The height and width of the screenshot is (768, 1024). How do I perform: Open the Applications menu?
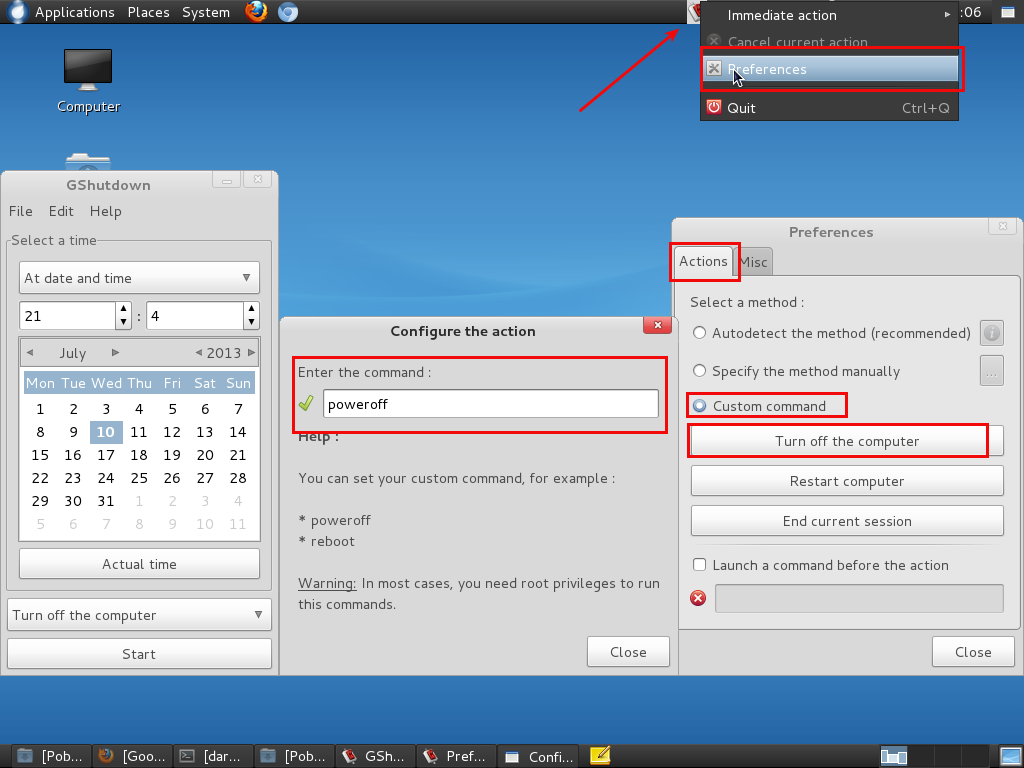pos(74,12)
